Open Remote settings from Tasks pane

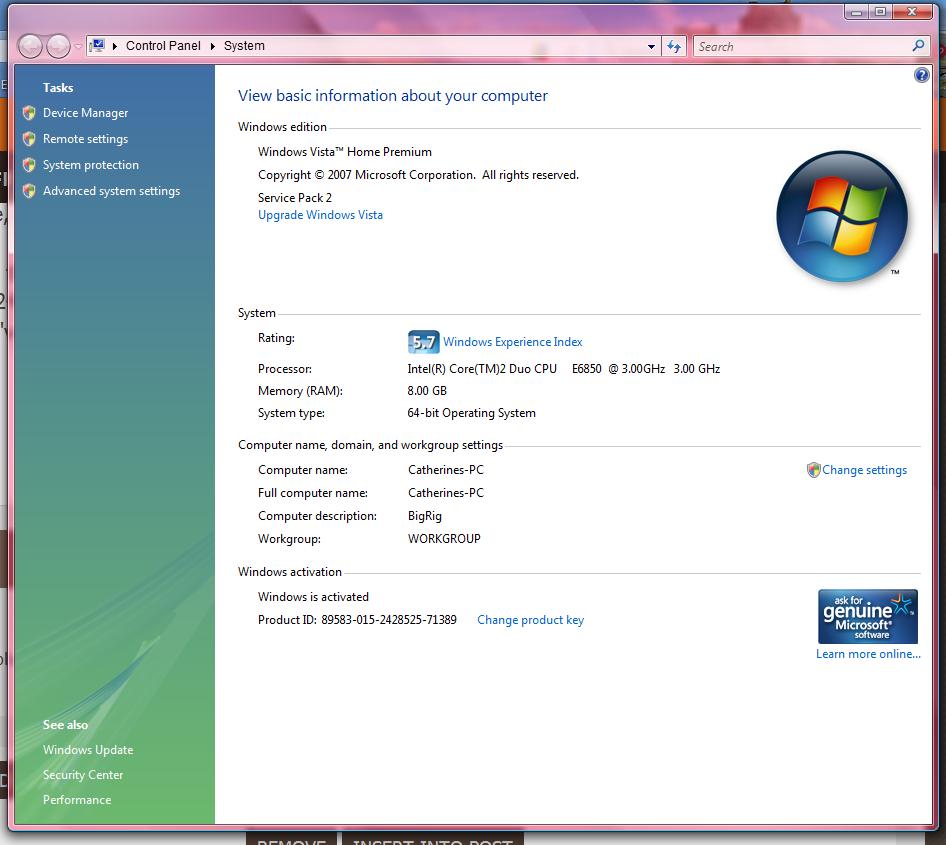point(85,139)
